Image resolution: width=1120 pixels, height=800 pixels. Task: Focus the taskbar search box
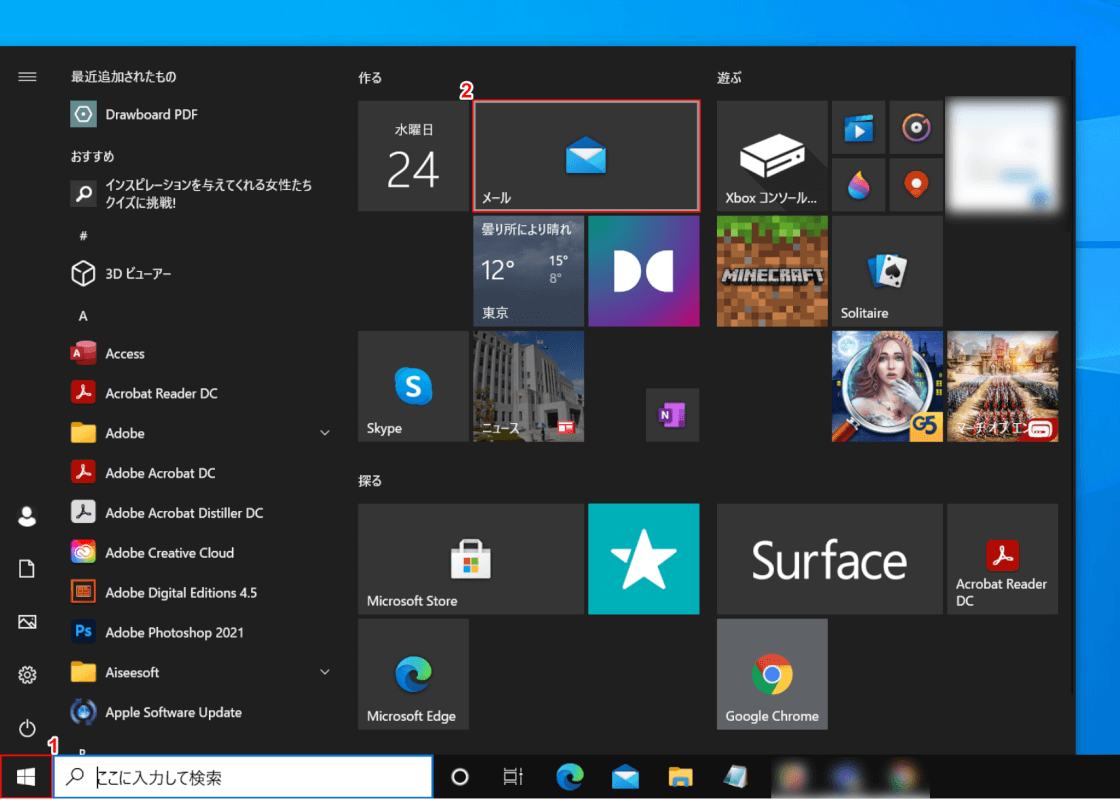tap(244, 776)
